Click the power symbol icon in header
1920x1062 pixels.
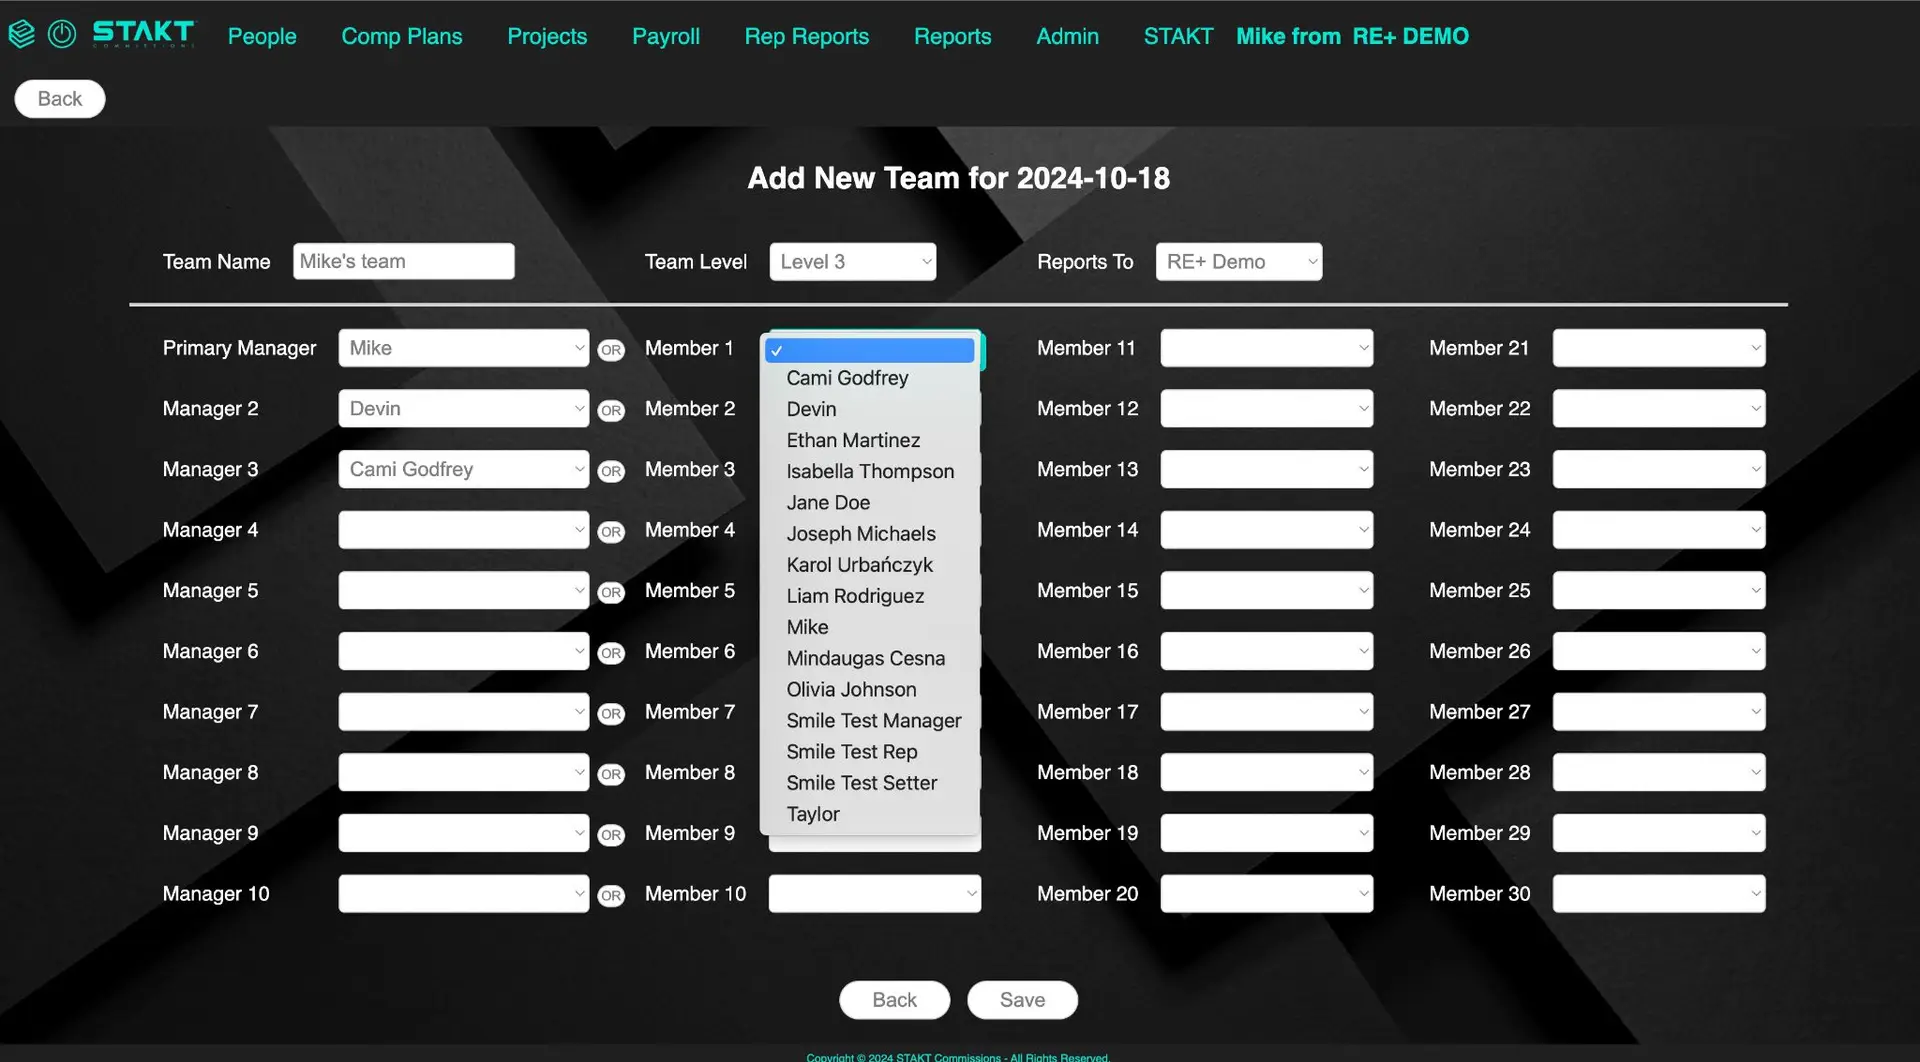coord(62,34)
